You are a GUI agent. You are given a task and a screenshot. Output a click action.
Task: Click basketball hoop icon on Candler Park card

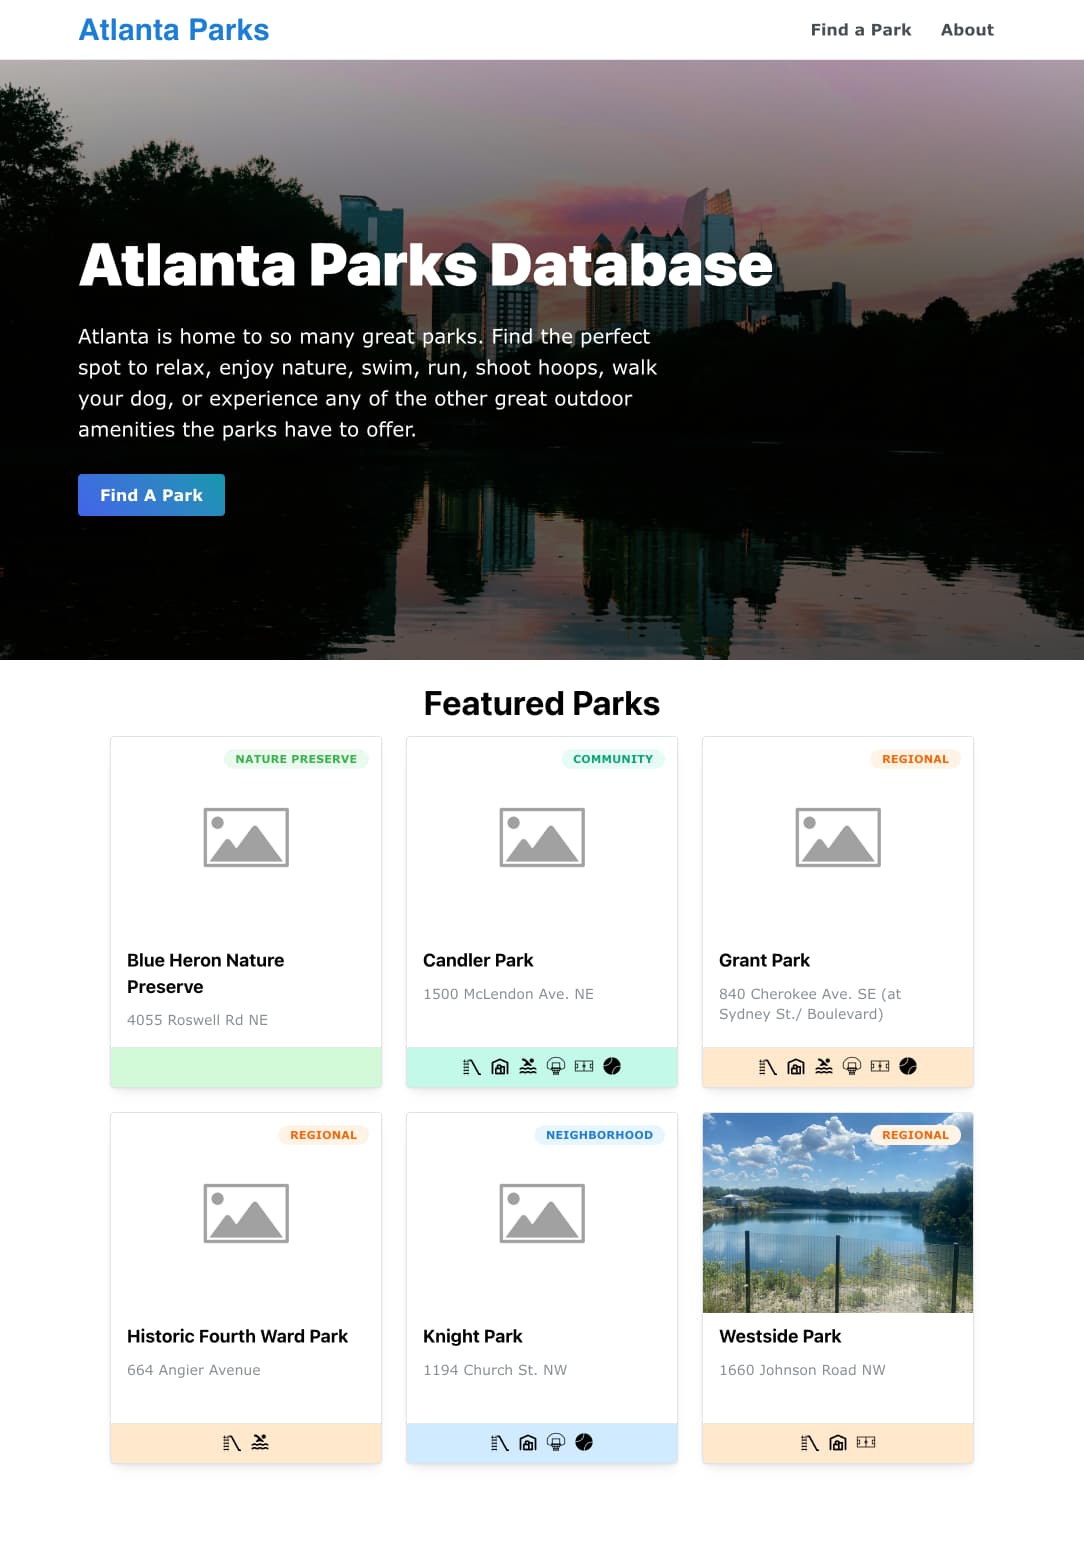click(556, 1067)
